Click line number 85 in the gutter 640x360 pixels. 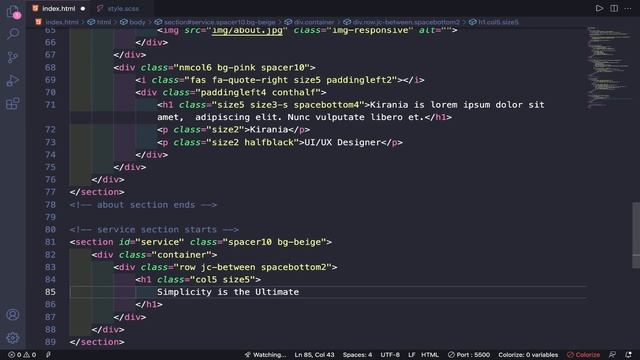coord(50,292)
